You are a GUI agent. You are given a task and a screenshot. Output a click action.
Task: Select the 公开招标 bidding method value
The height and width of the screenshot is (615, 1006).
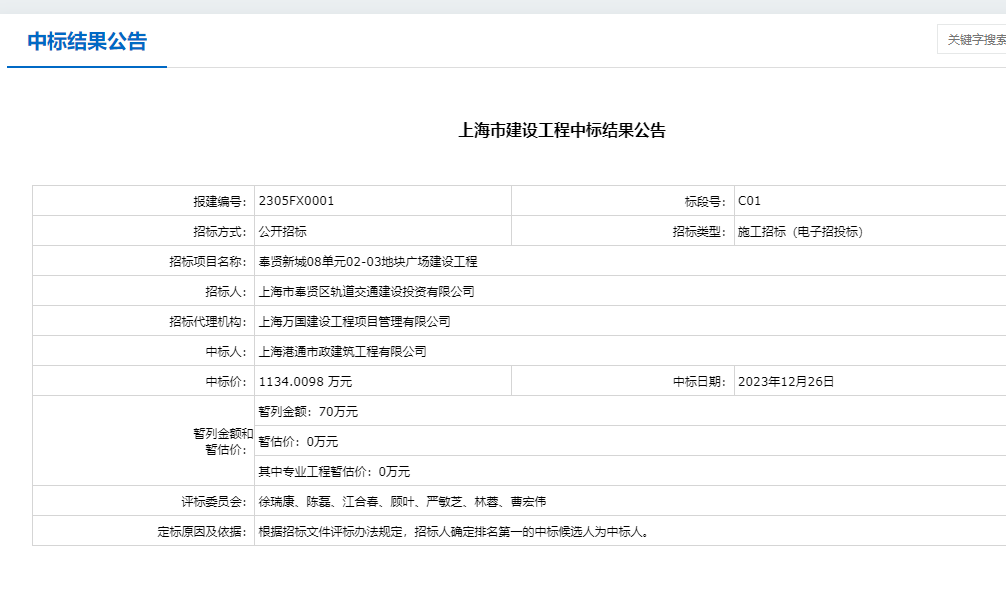(x=282, y=231)
